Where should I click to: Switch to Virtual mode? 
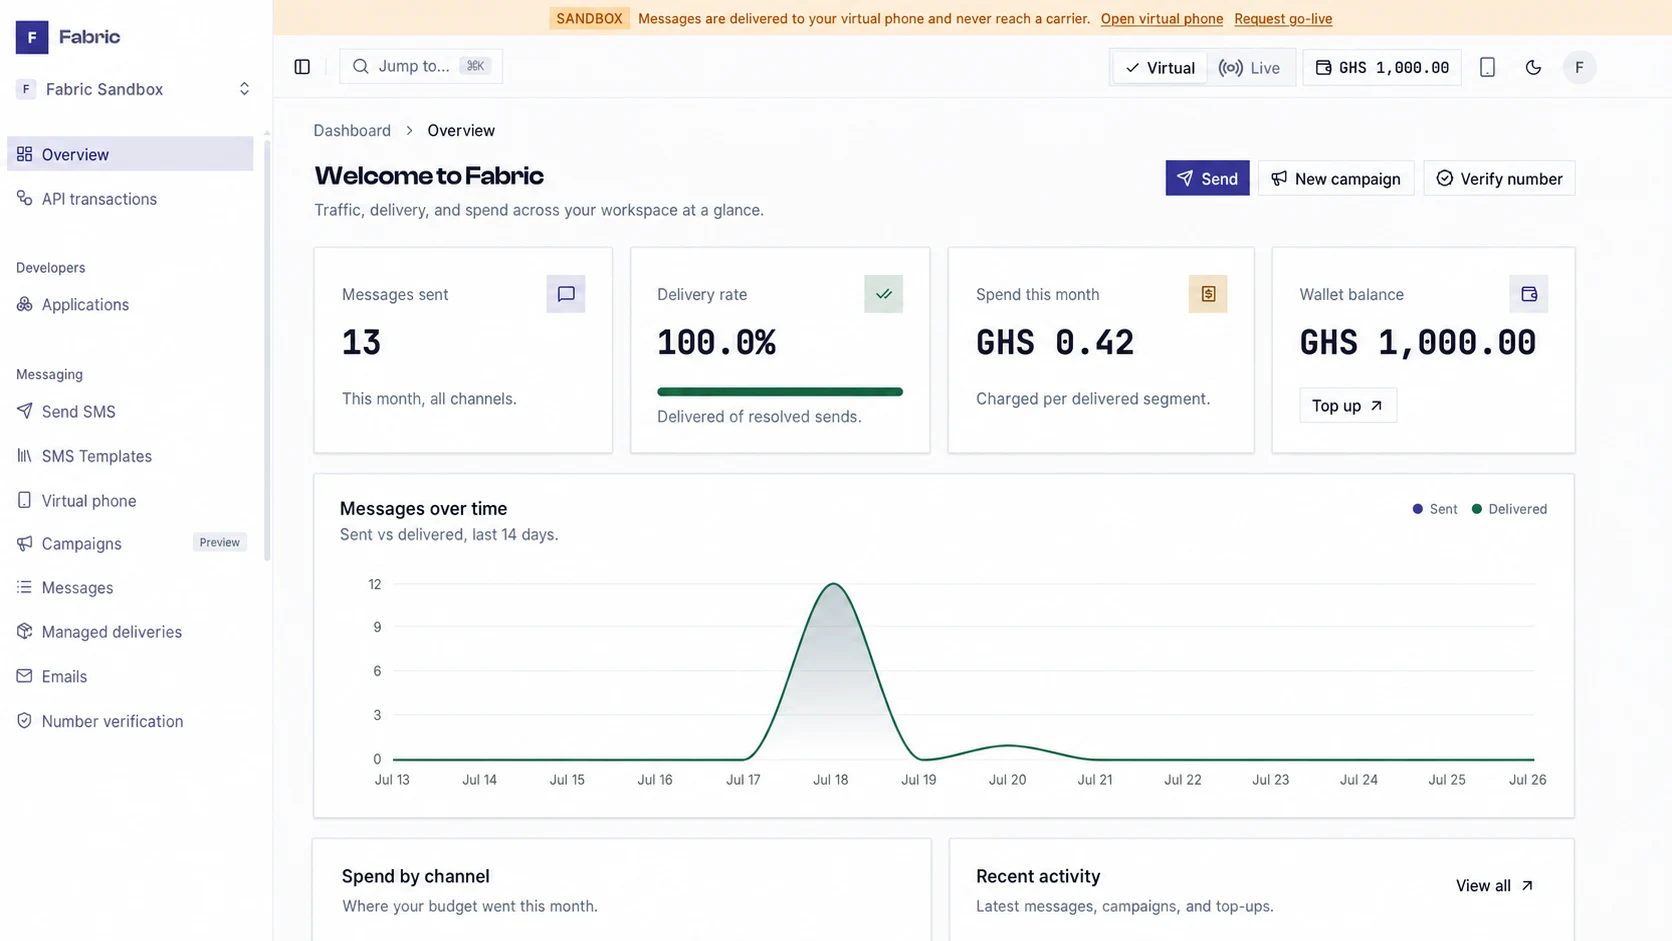click(1160, 67)
